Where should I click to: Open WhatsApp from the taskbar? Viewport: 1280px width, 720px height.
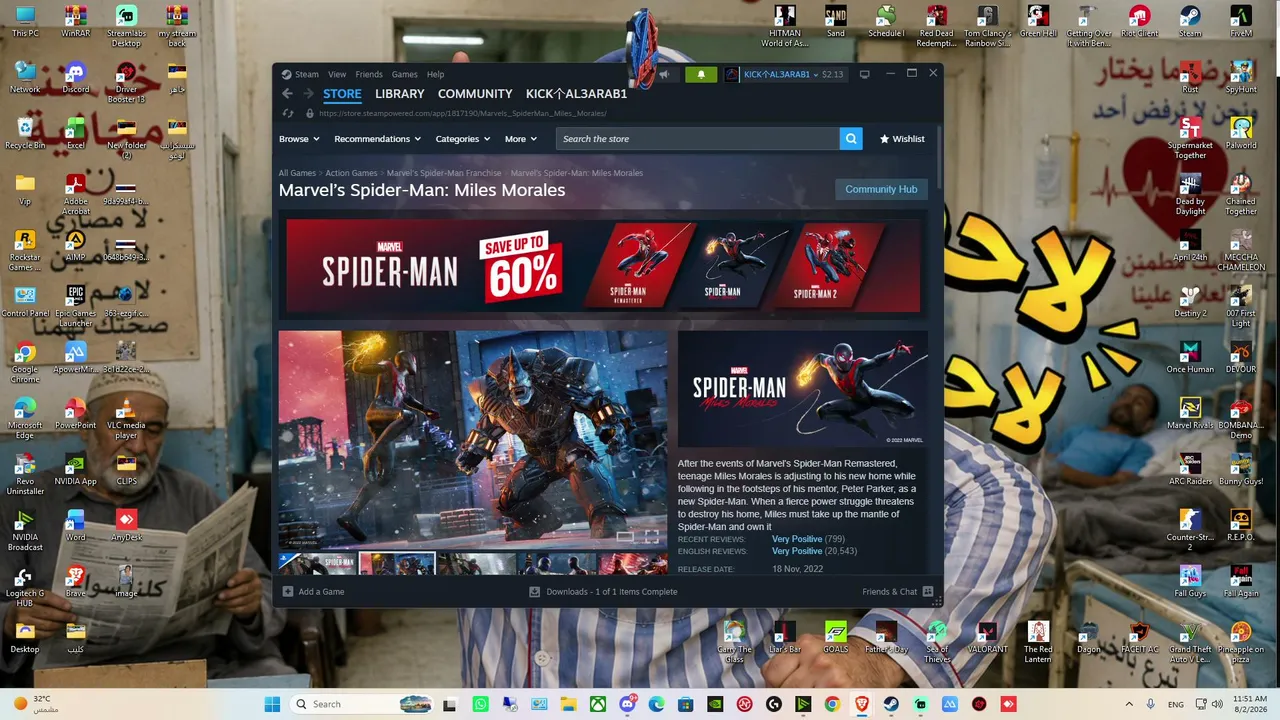coord(481,704)
